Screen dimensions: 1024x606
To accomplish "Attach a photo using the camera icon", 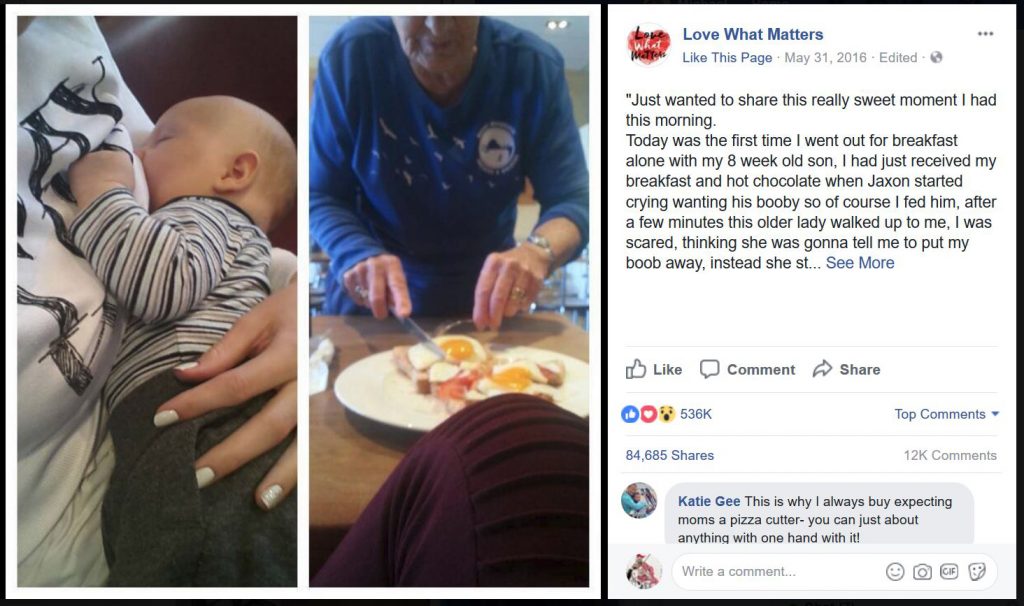I will coord(922,572).
